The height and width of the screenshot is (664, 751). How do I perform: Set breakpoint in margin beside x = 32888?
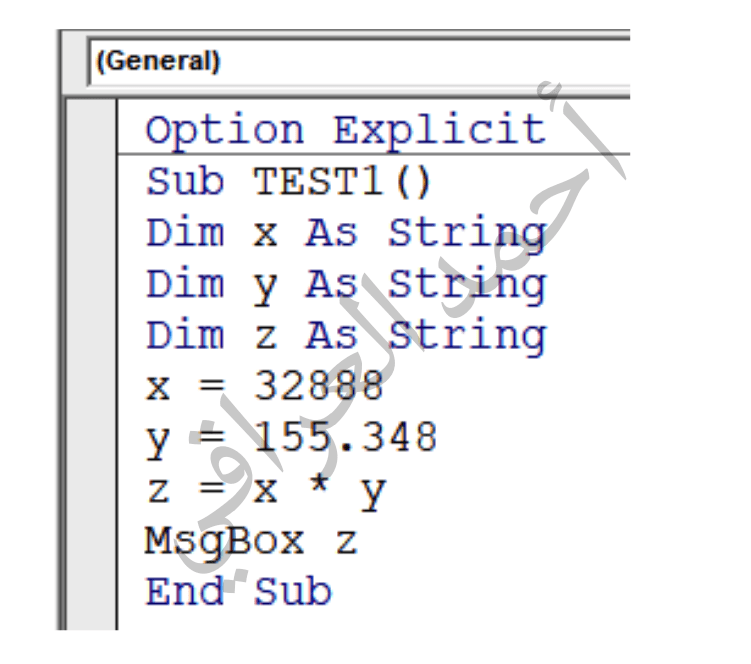click(91, 386)
